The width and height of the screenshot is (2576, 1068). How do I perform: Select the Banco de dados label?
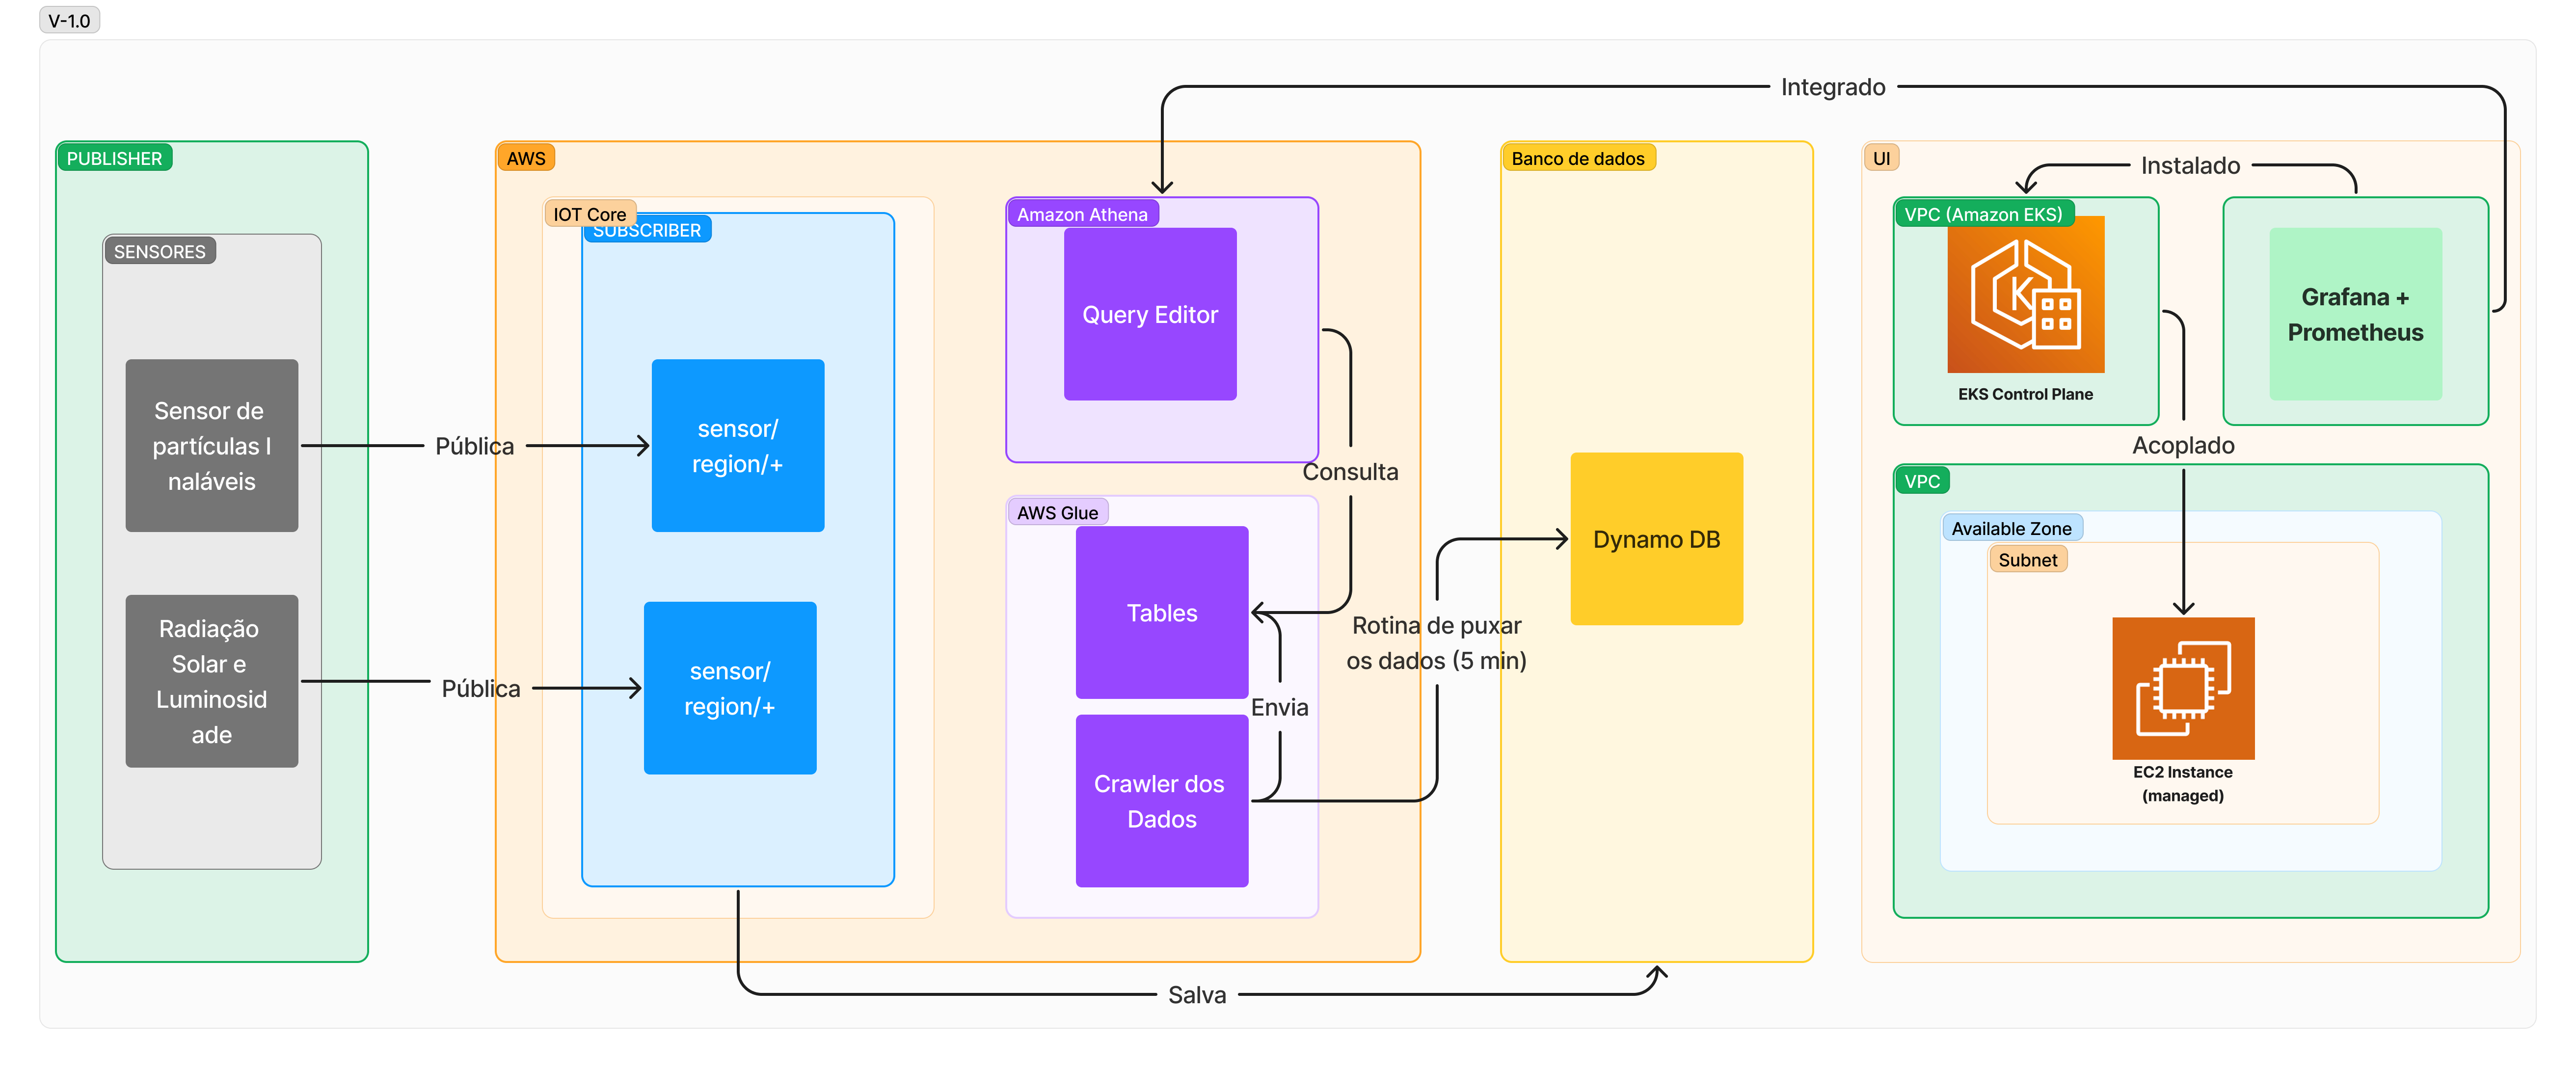(x=1578, y=158)
